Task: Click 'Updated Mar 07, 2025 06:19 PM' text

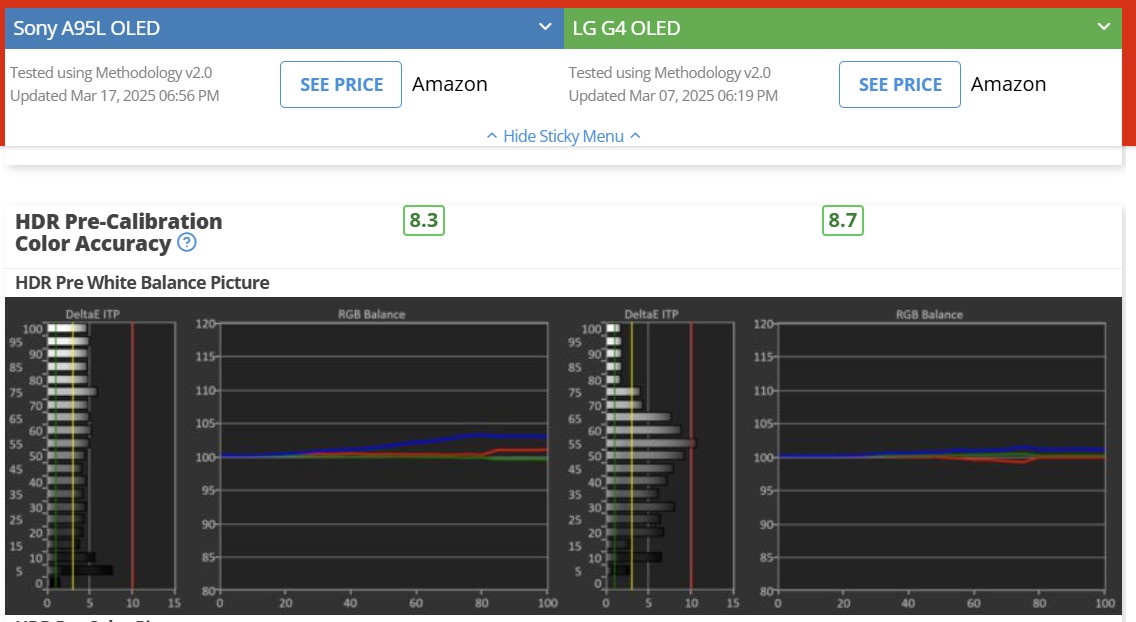Action: coord(673,96)
